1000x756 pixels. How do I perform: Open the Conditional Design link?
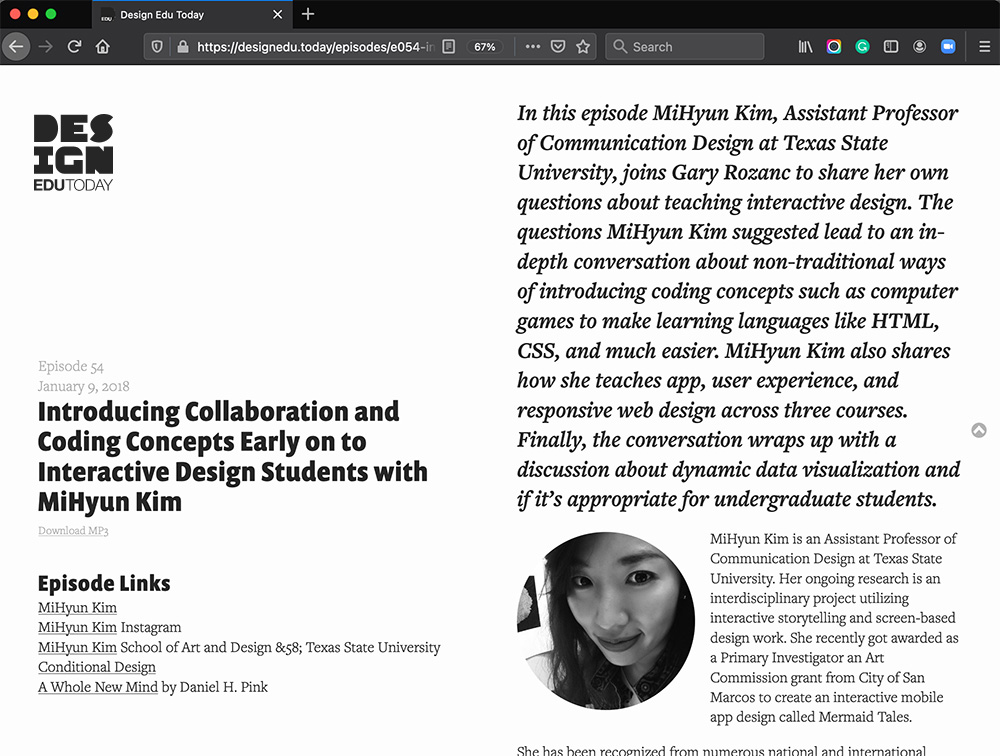(97, 667)
